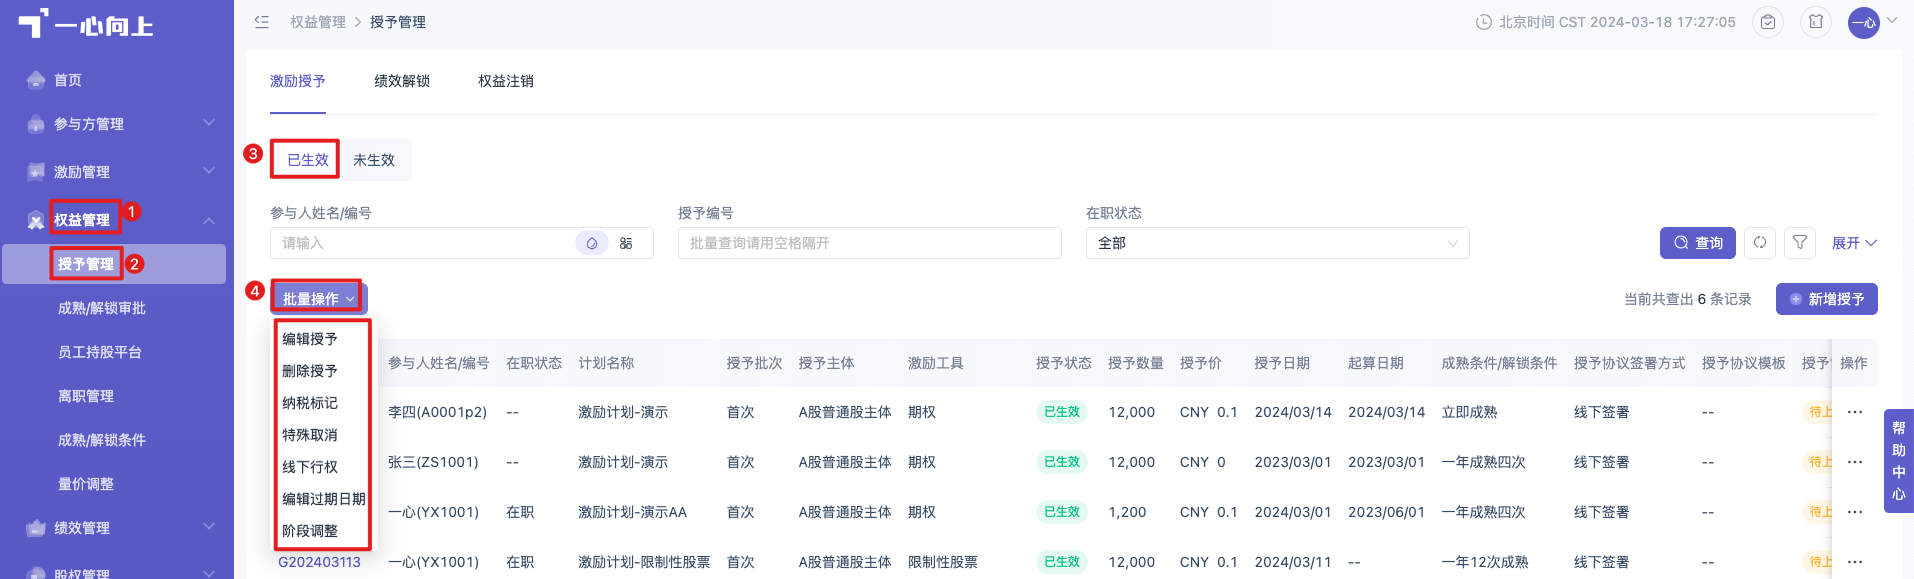Select the 已生效 status tab
The image size is (1914, 579).
coord(307,160)
